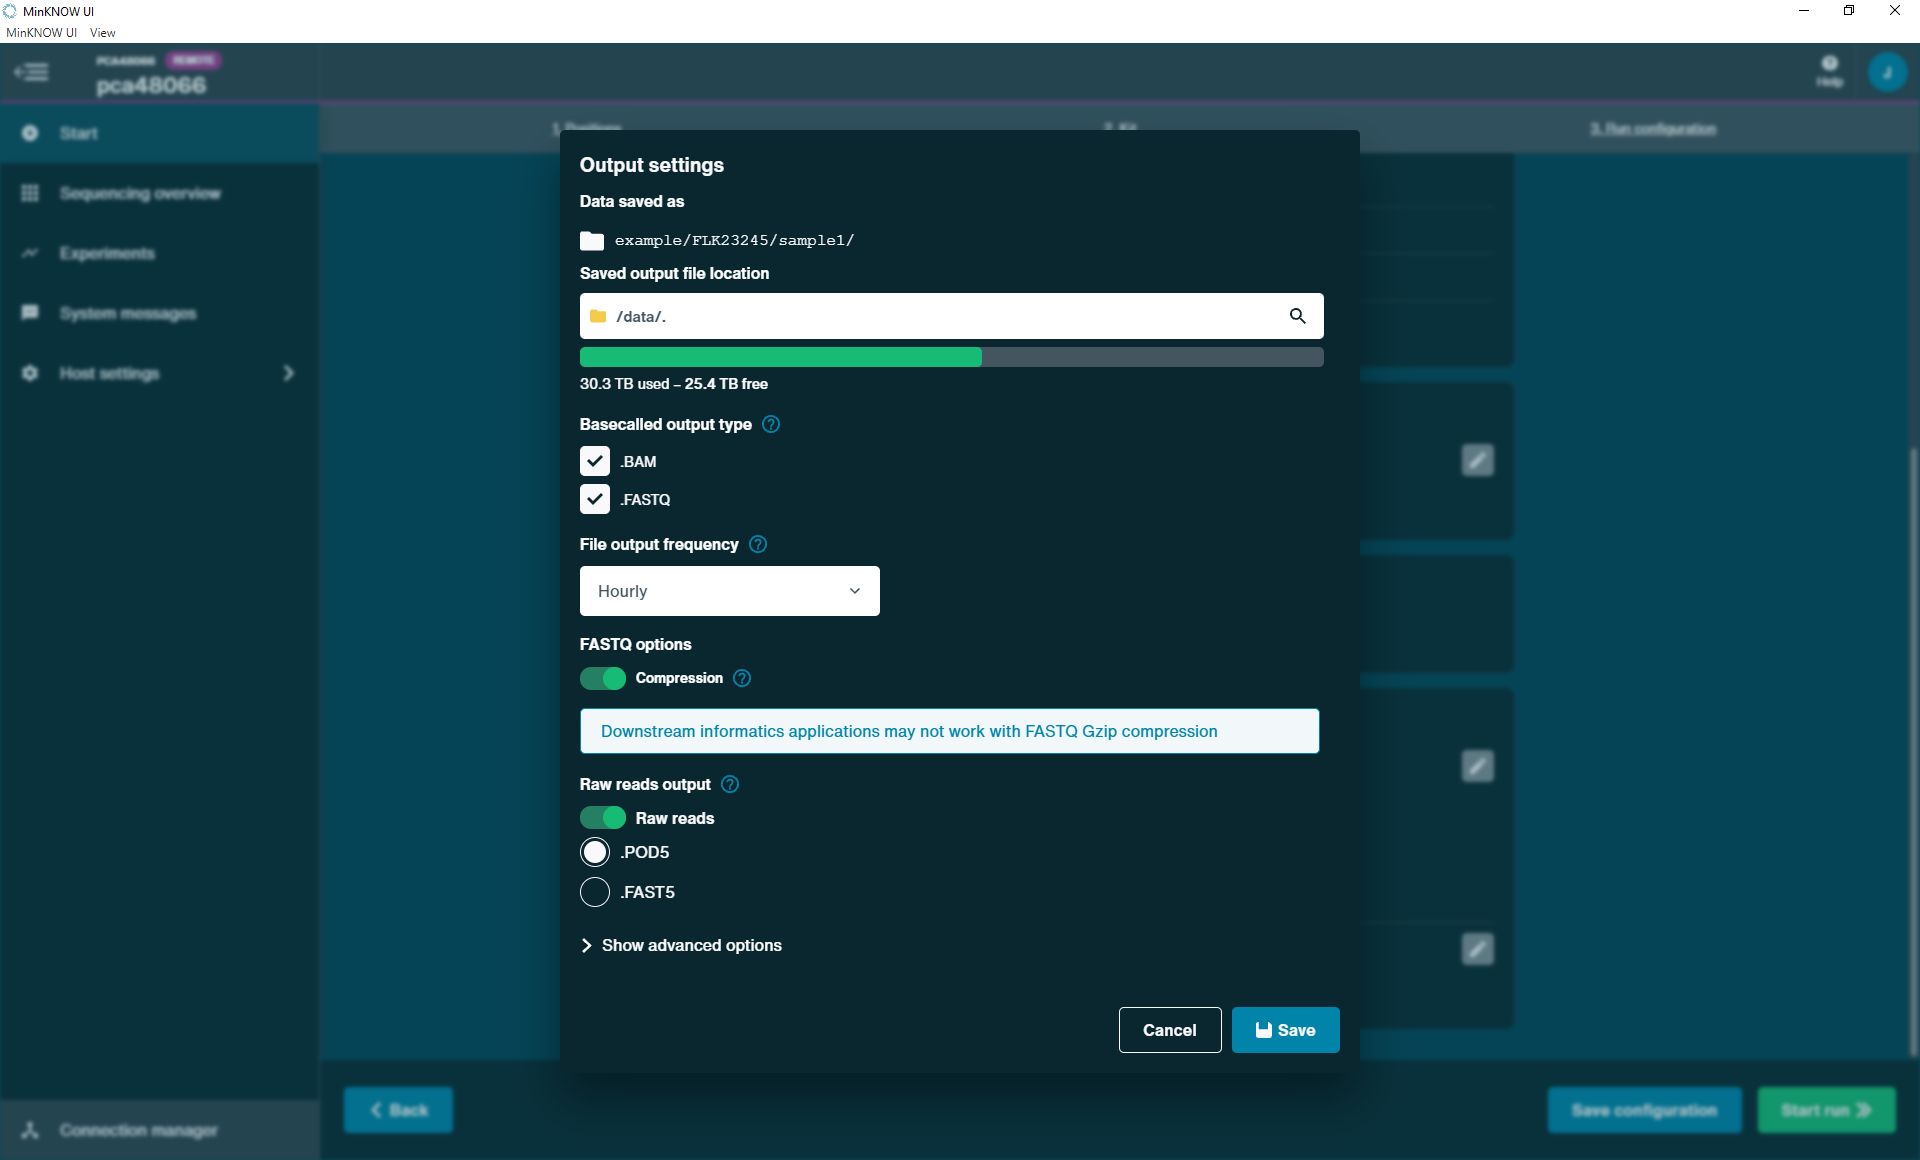Viewport: 1920px width, 1160px height.
Task: Save the output settings
Action: coord(1285,1030)
